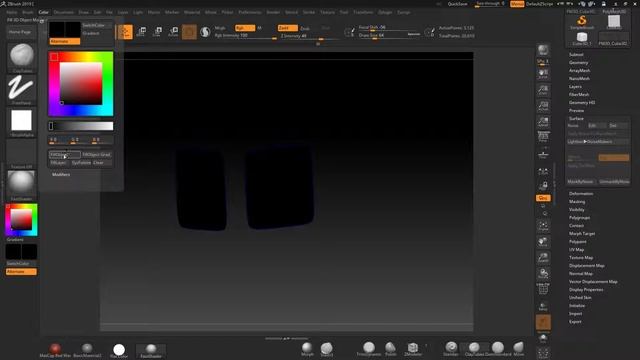640x360 pixels.
Task: Click the grayscale intensity strip in Color palette
Action: 81,126
